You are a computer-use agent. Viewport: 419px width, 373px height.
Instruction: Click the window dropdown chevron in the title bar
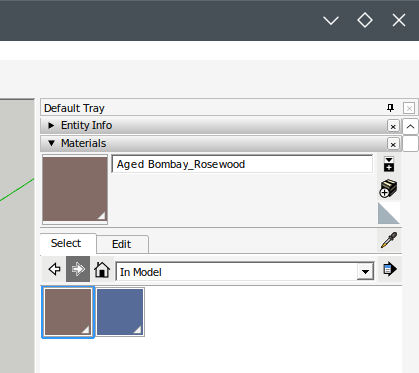331,20
